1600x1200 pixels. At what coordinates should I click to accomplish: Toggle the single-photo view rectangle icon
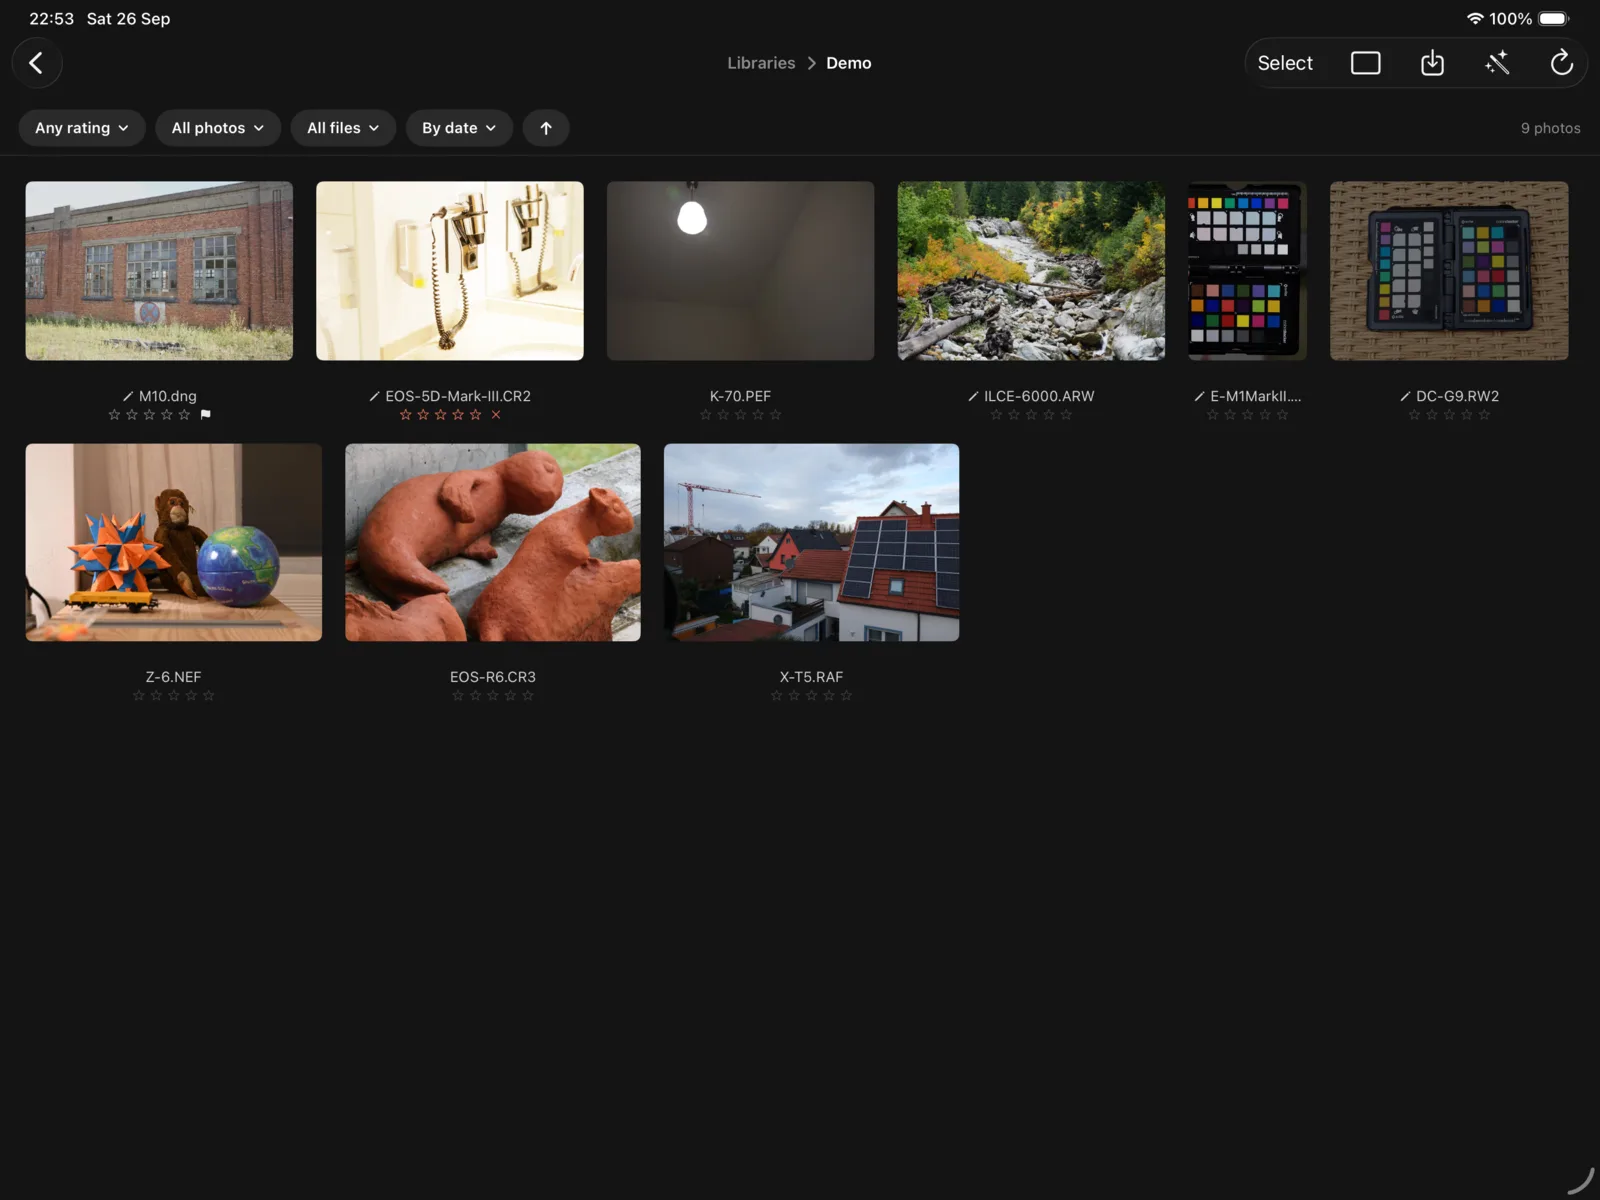pyautogui.click(x=1365, y=63)
